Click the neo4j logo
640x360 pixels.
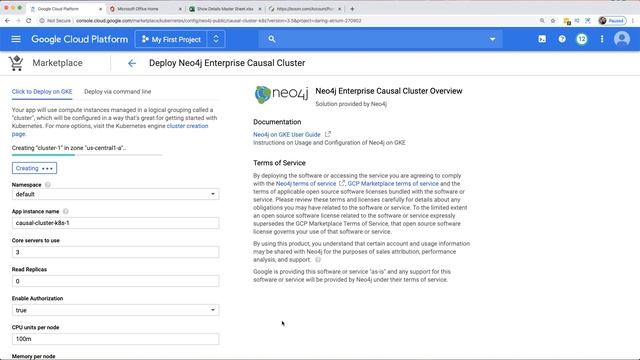coord(281,94)
